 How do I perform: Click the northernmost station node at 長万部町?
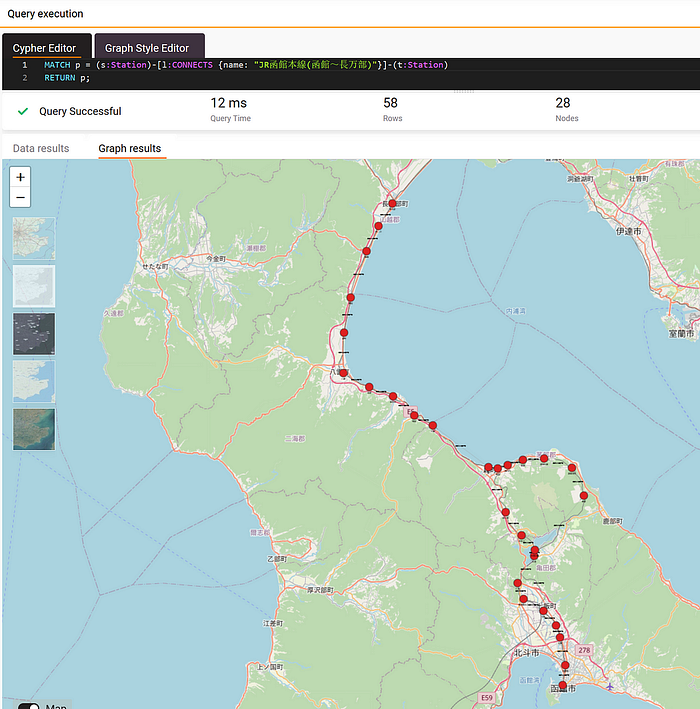(x=392, y=203)
